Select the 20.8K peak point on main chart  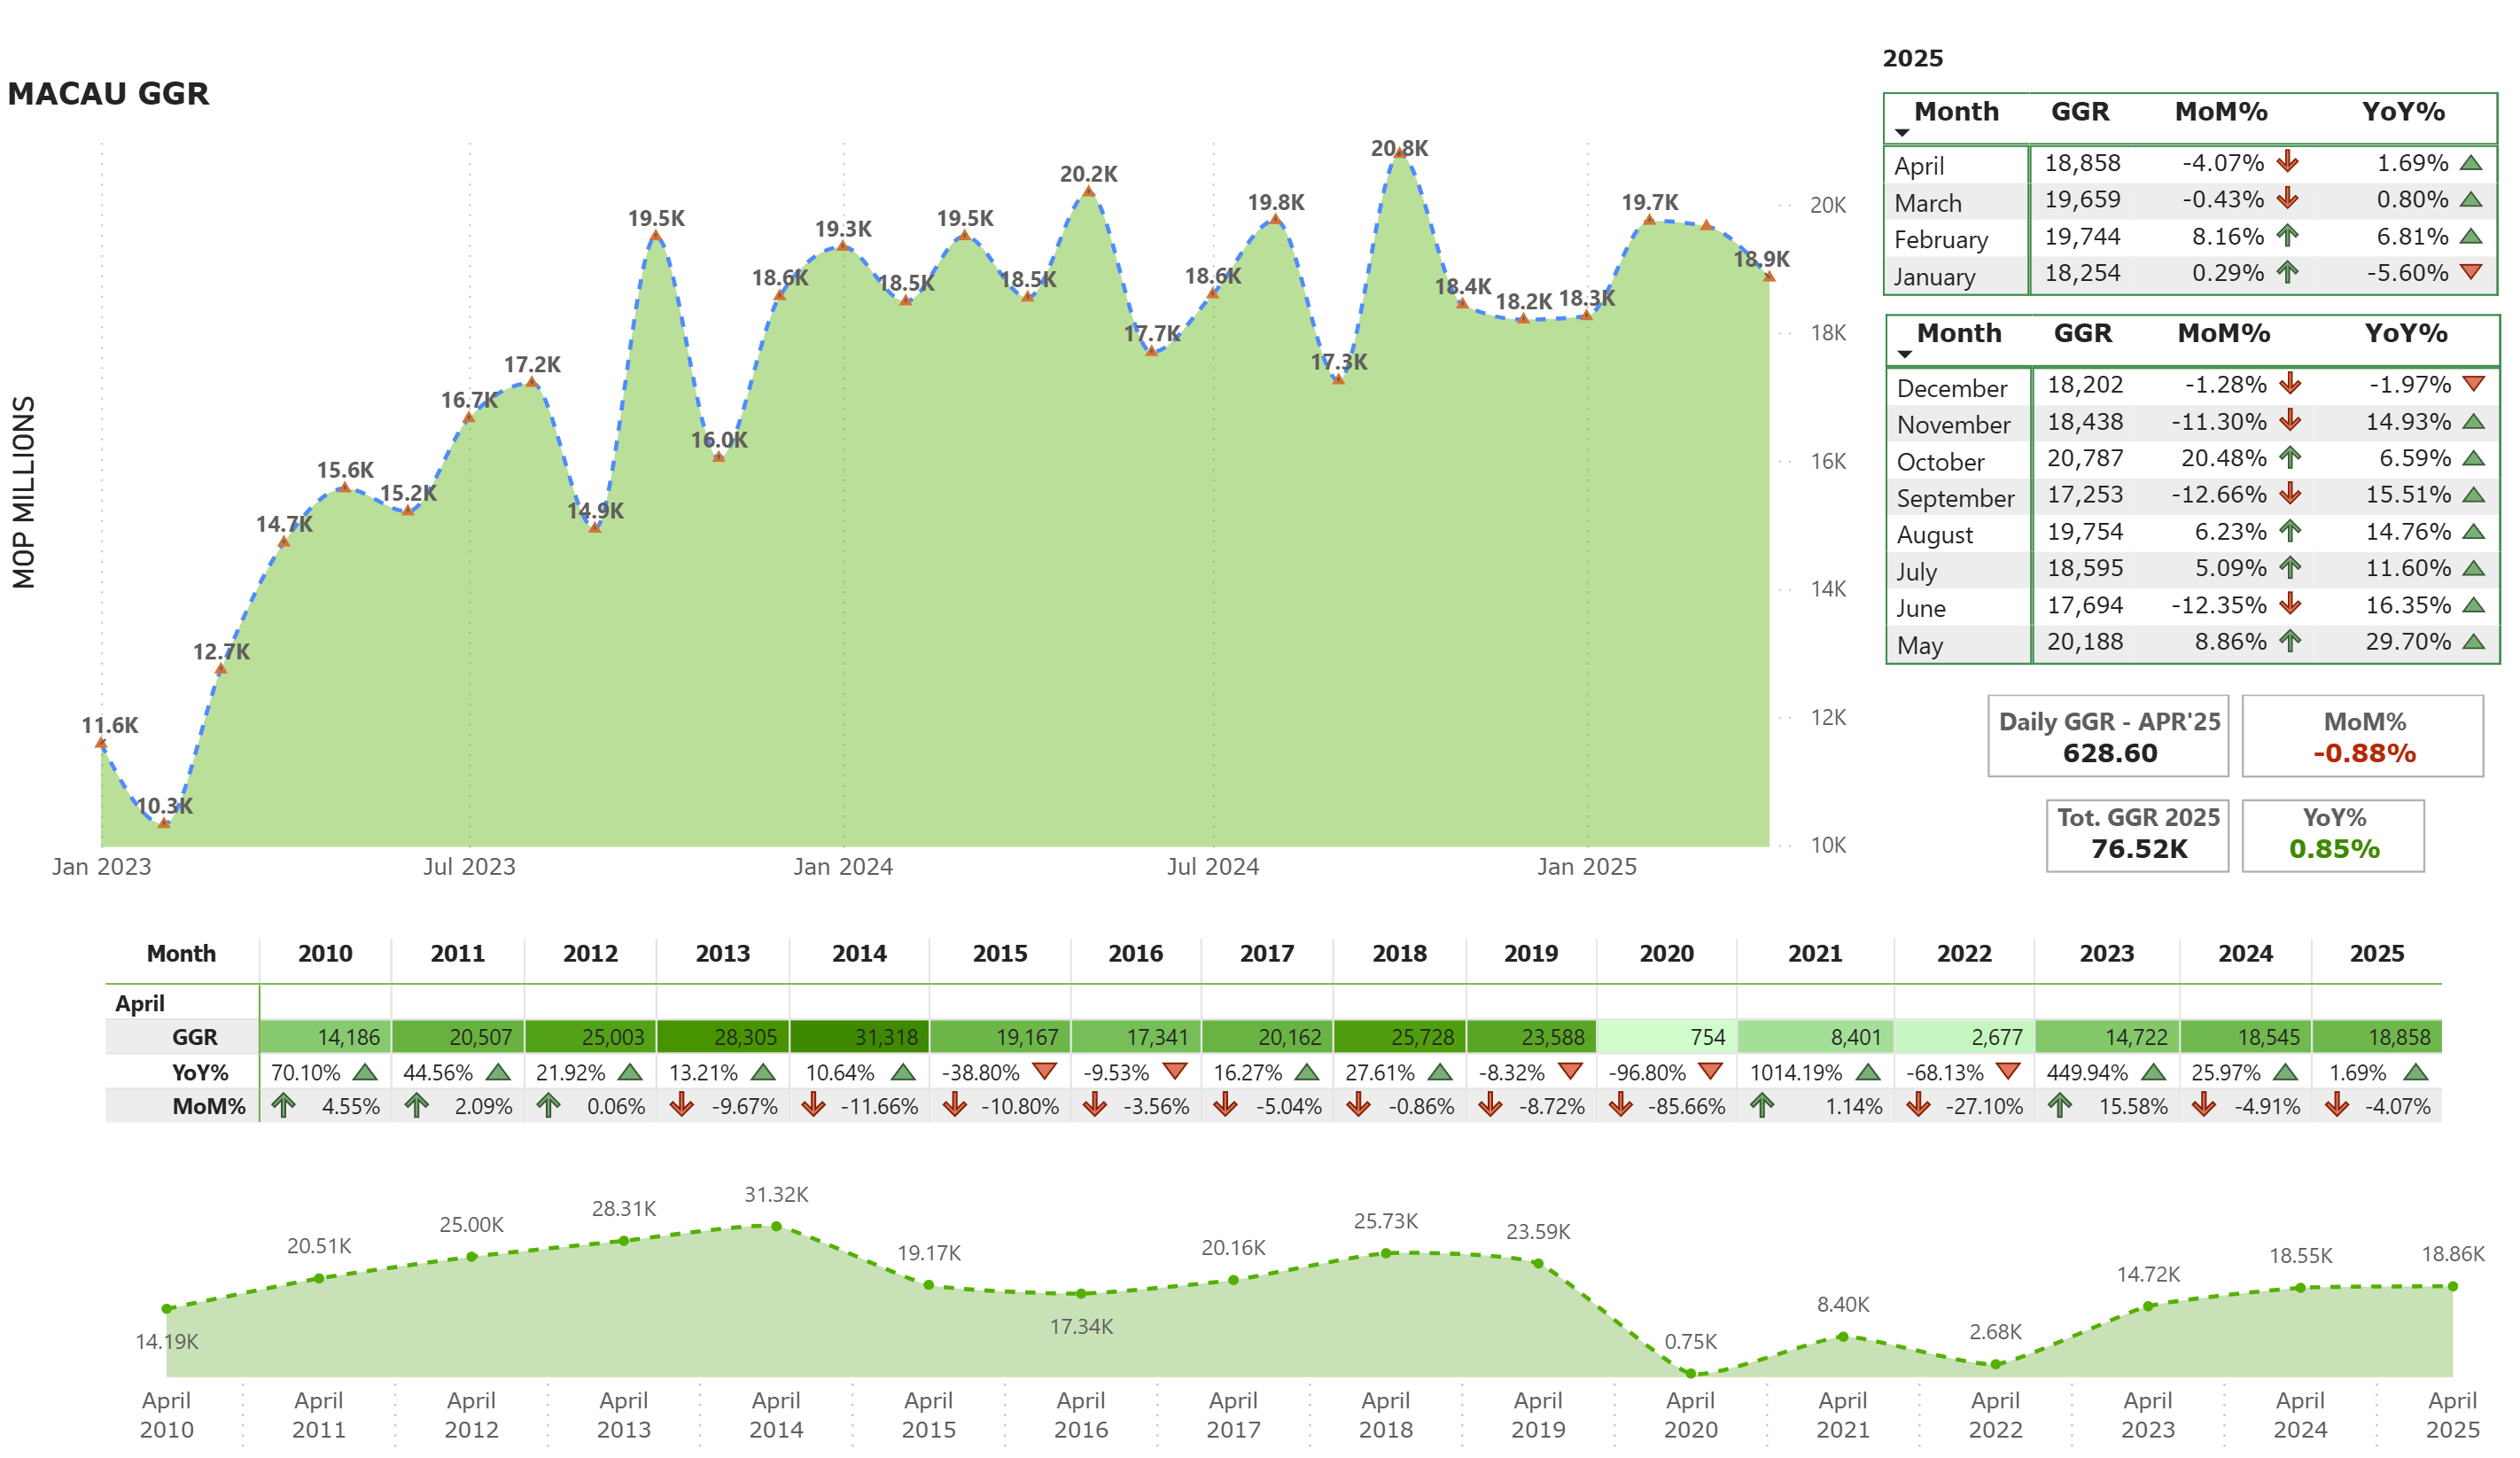[1399, 155]
